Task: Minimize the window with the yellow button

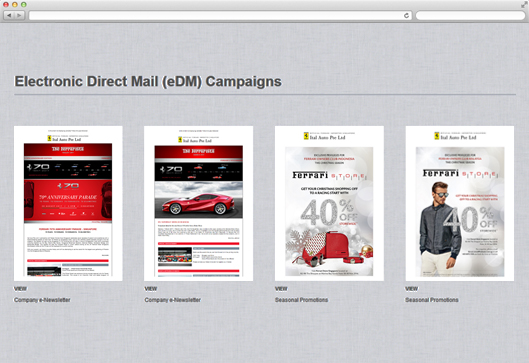Action: (15, 5)
